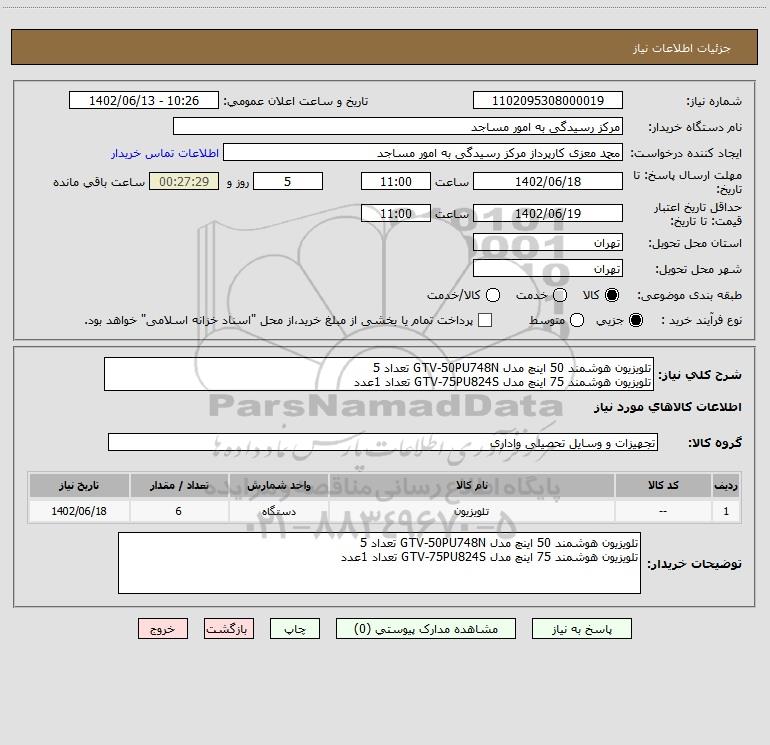Click ردیف column header

tap(726, 485)
